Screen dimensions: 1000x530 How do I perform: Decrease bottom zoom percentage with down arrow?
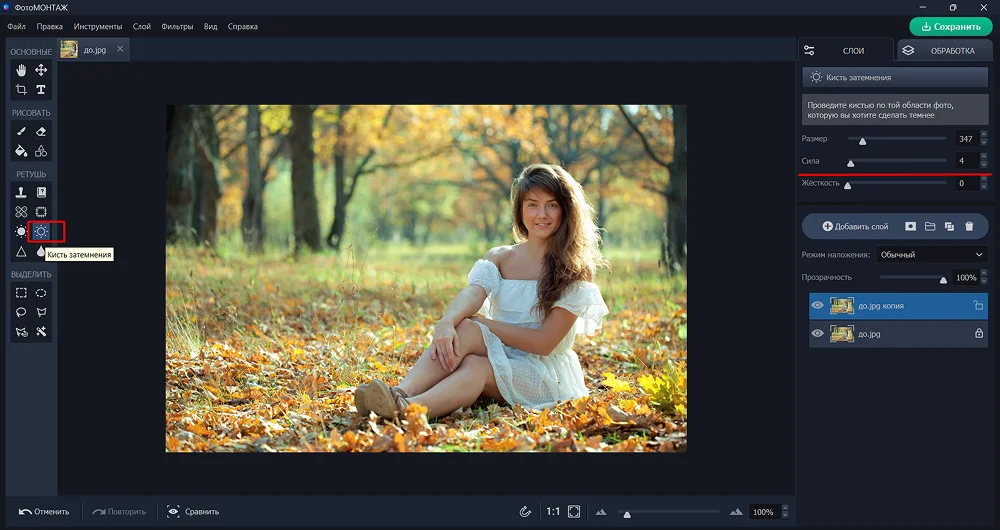(x=785, y=515)
